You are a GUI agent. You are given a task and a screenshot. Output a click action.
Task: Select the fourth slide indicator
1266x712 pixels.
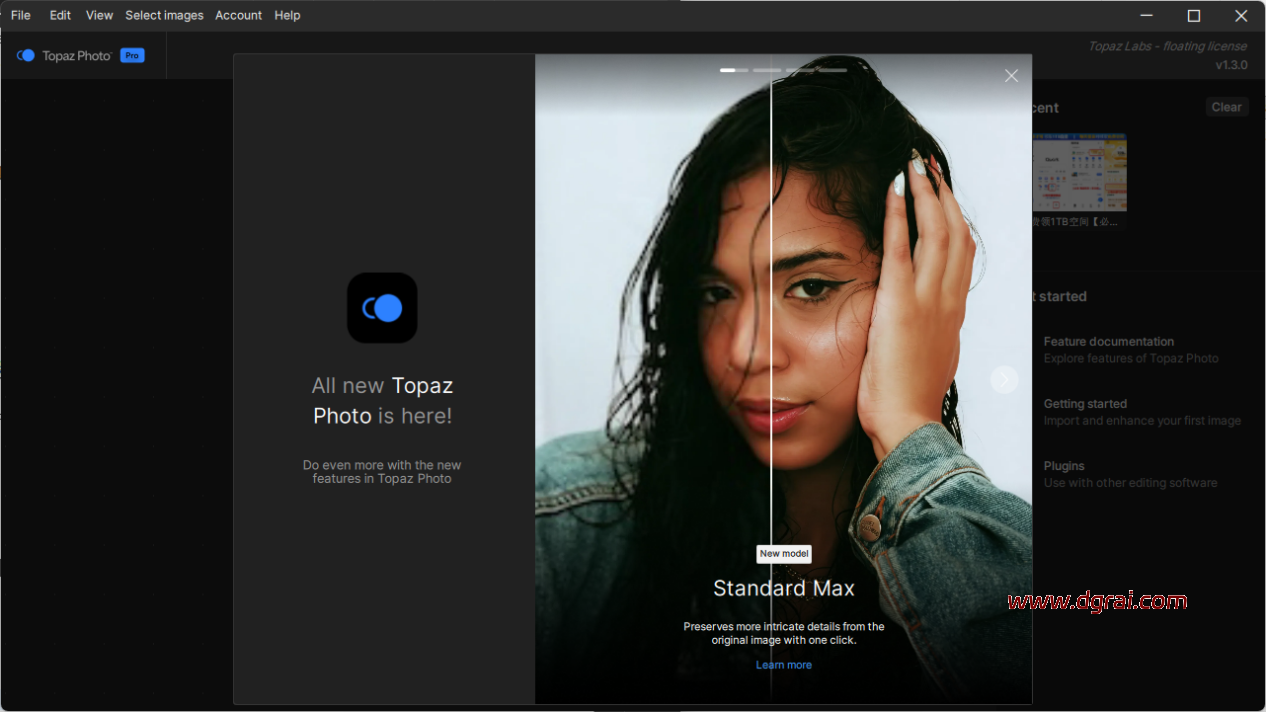833,70
